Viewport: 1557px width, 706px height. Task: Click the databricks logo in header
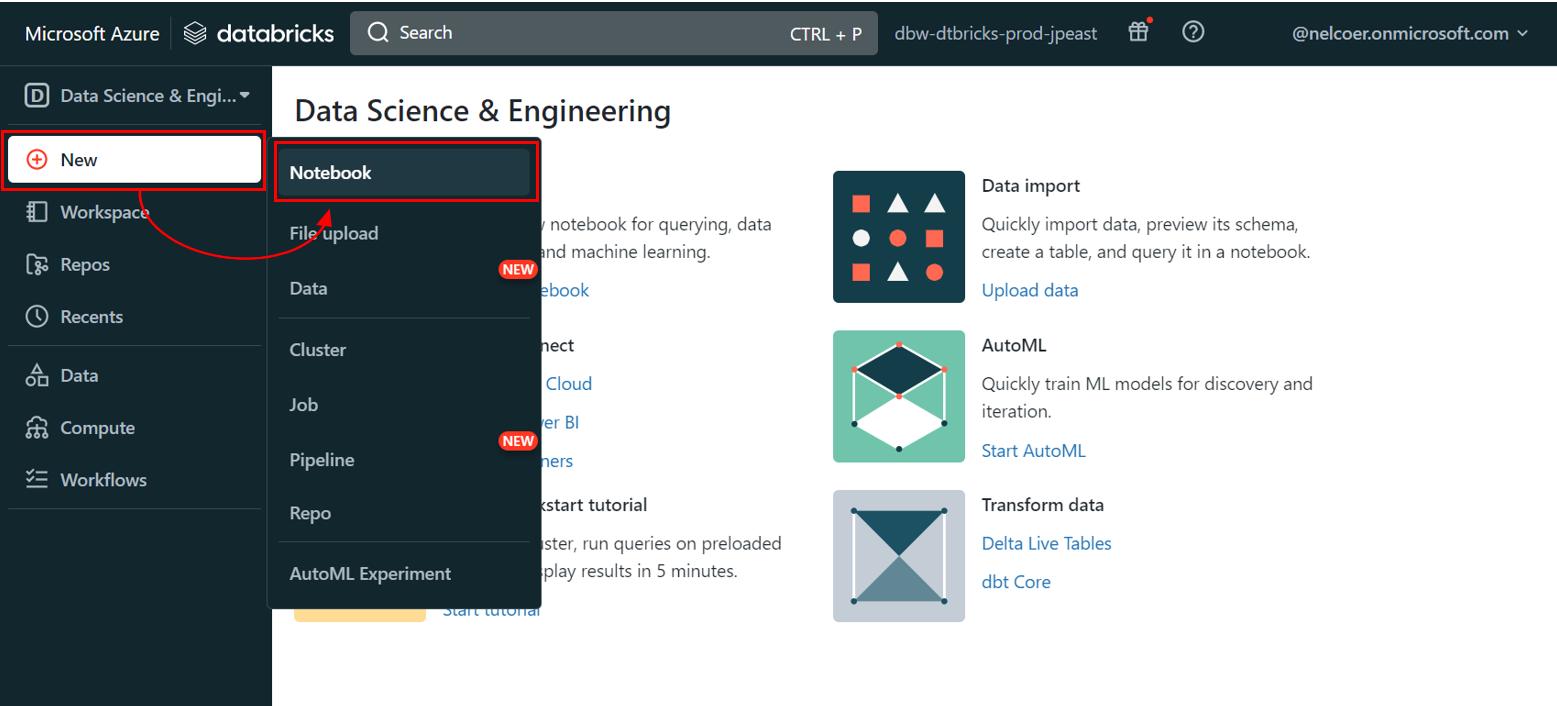(259, 33)
